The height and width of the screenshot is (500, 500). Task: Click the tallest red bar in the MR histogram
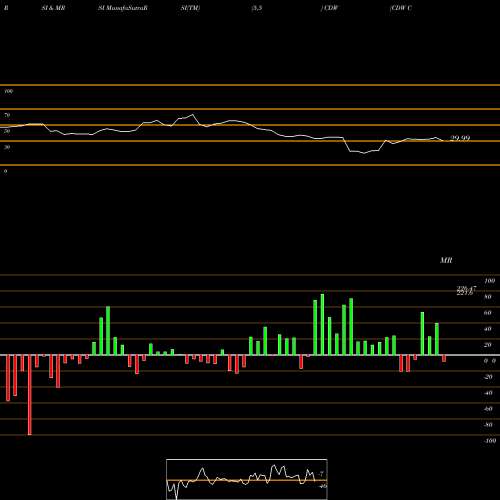(30, 395)
